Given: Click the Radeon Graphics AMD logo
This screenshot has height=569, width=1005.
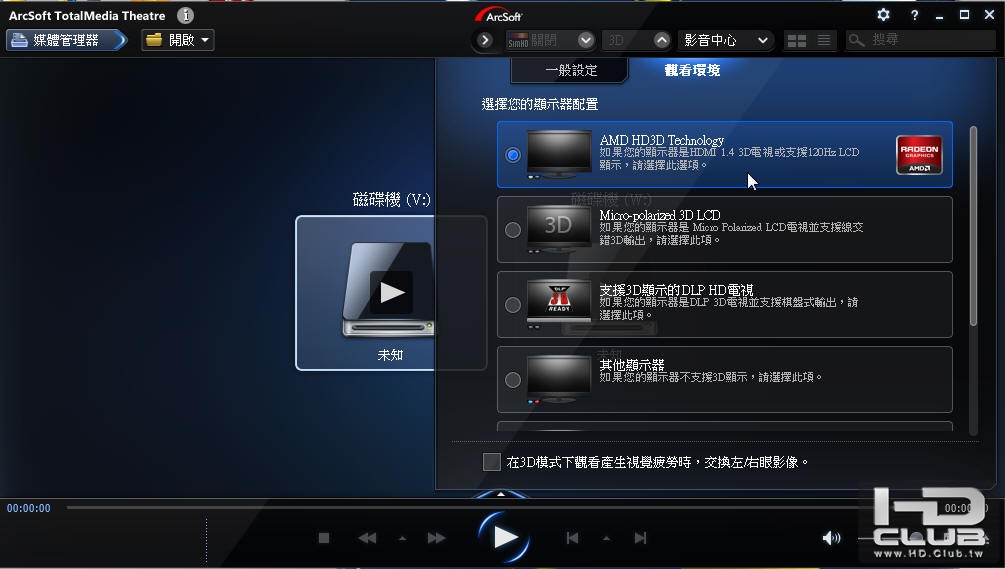Looking at the screenshot, I should [919, 154].
